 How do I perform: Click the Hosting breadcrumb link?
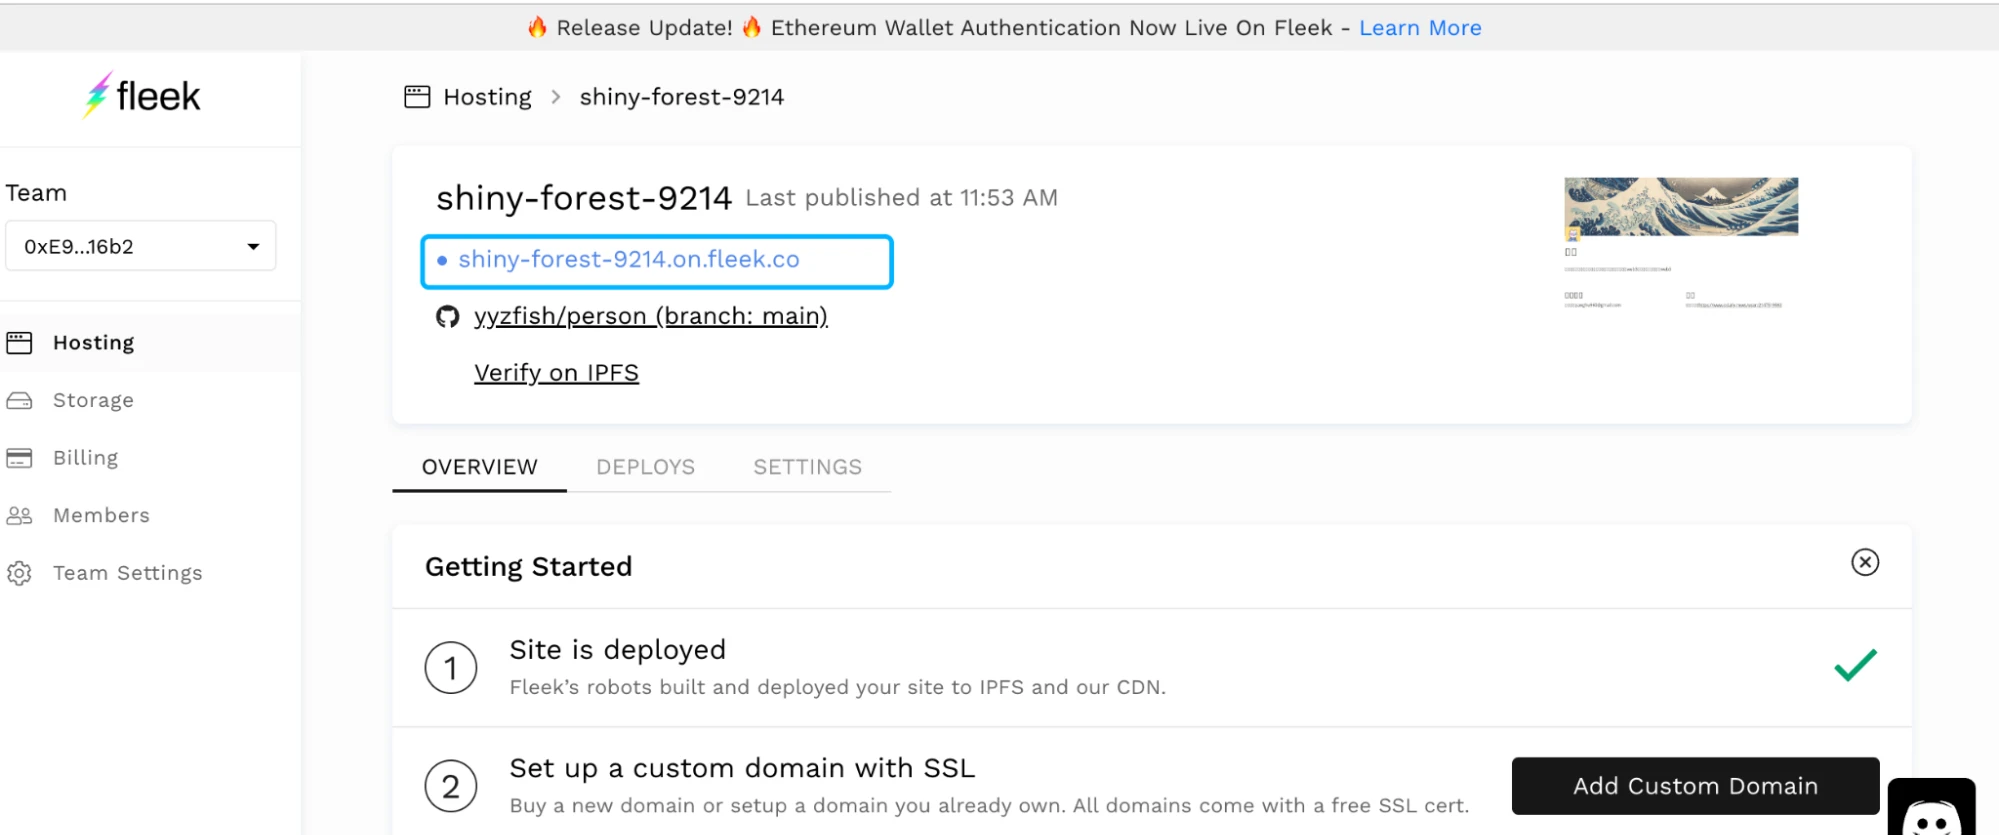(487, 97)
